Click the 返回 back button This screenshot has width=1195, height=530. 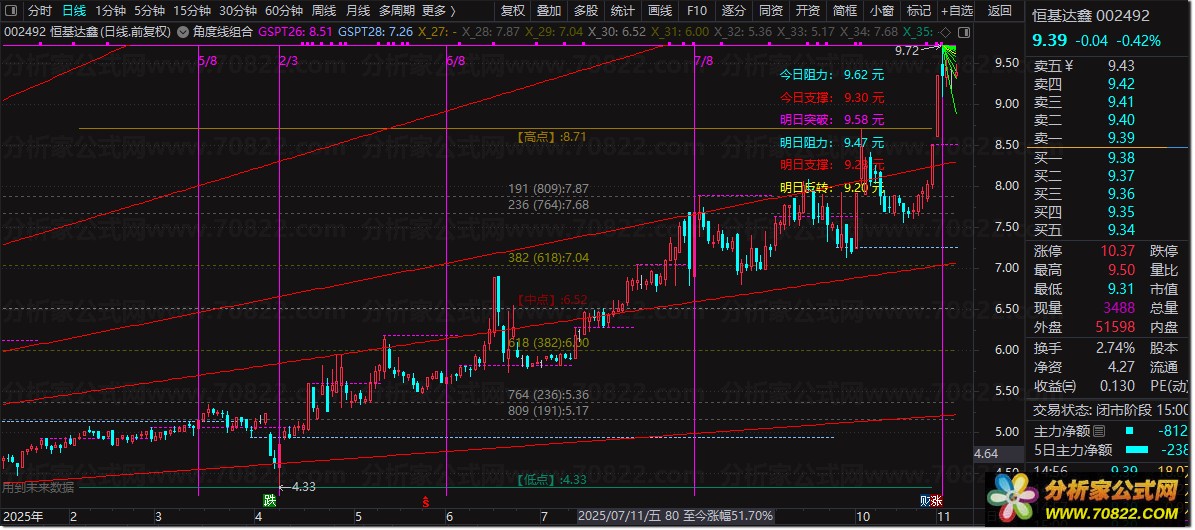[999, 11]
